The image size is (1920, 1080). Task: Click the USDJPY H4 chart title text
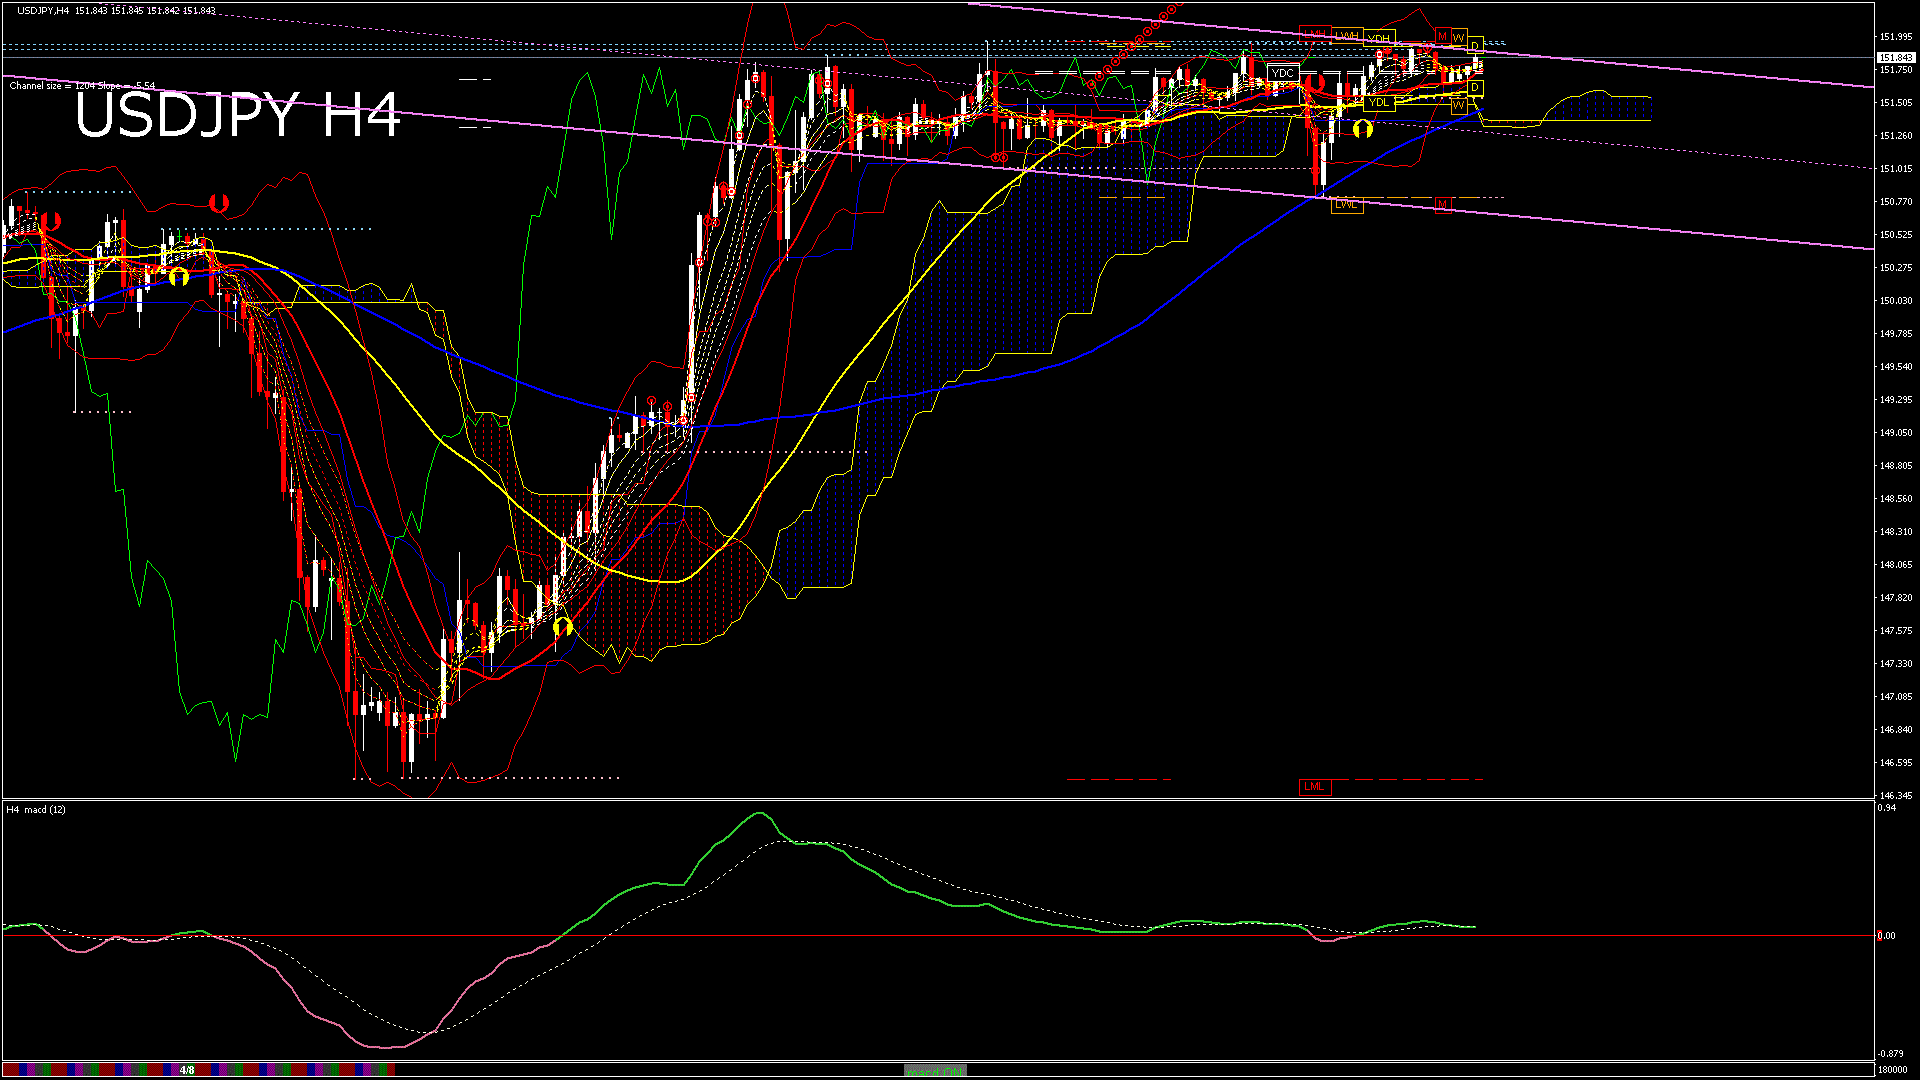(x=238, y=115)
